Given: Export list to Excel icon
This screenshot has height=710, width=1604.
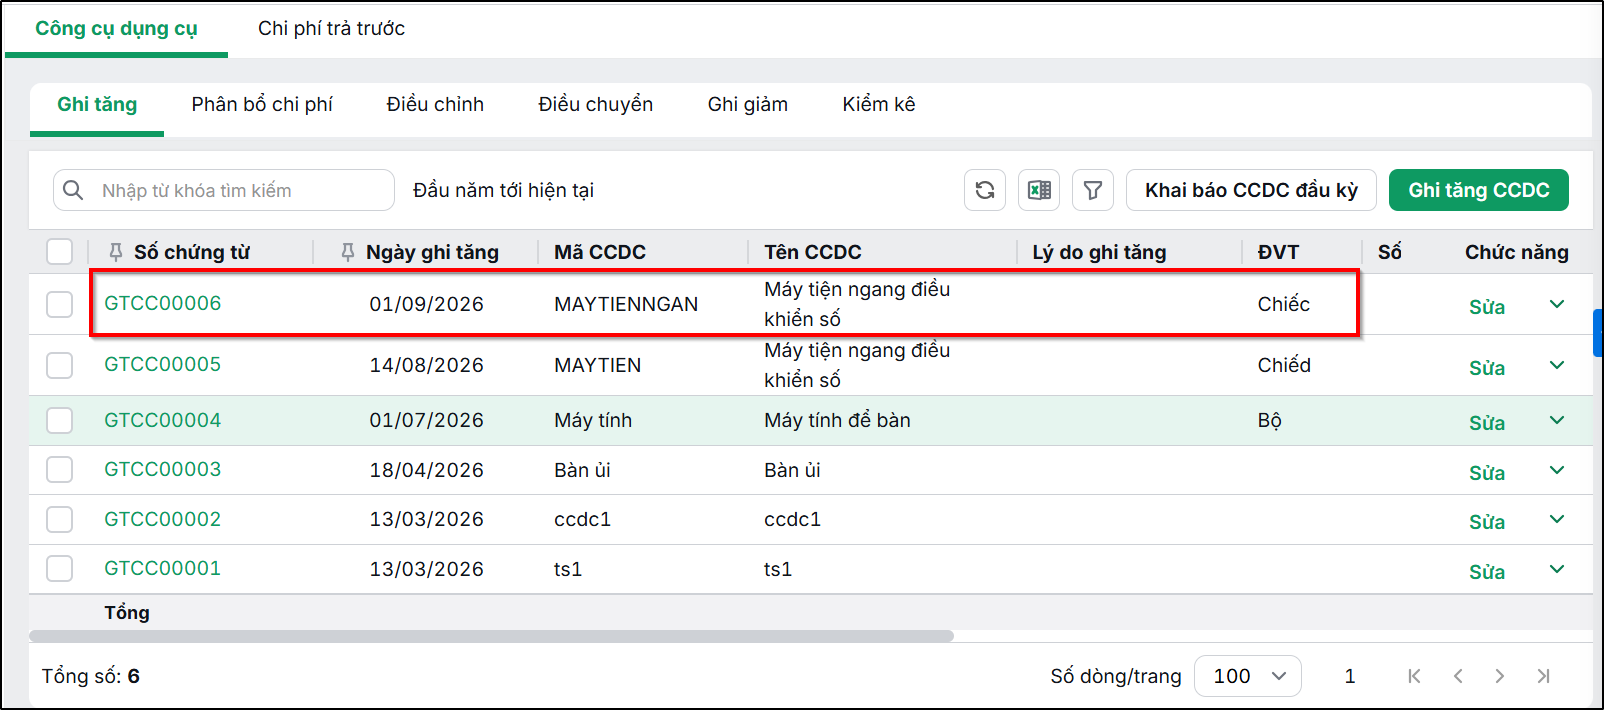Looking at the screenshot, I should point(1039,190).
